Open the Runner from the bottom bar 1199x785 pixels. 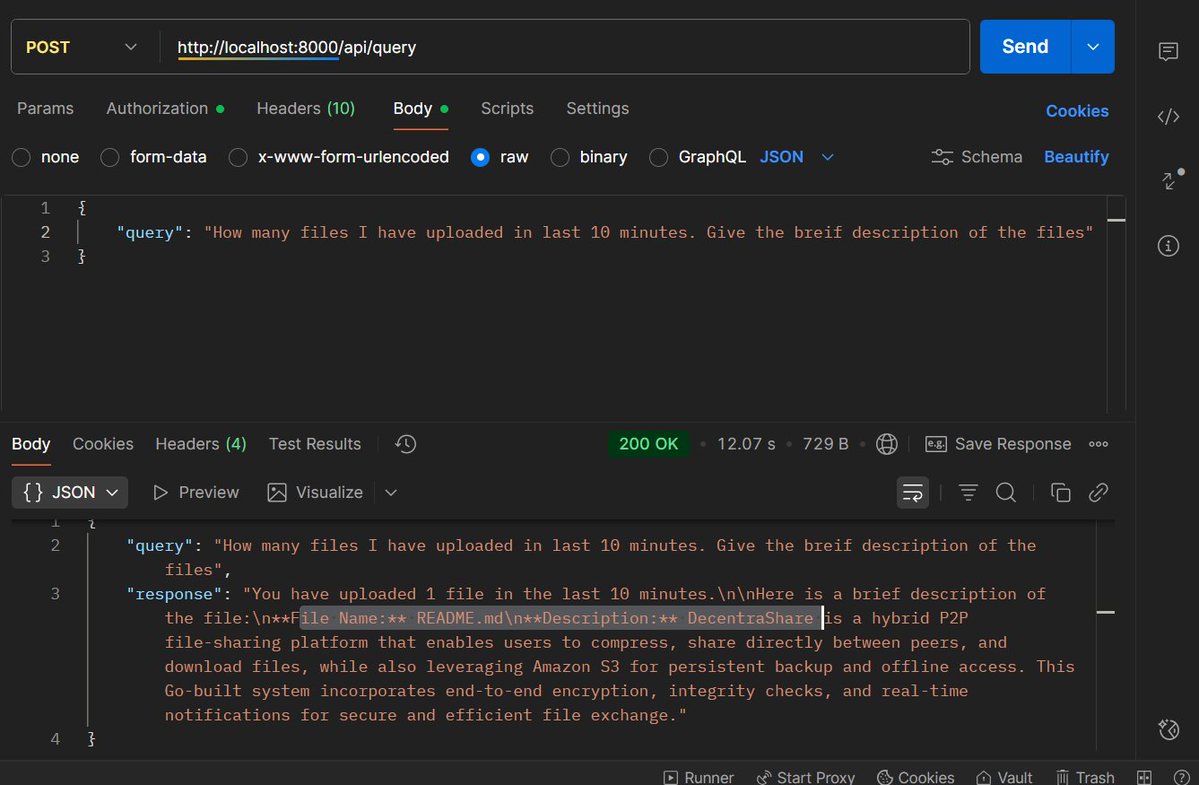point(698,777)
